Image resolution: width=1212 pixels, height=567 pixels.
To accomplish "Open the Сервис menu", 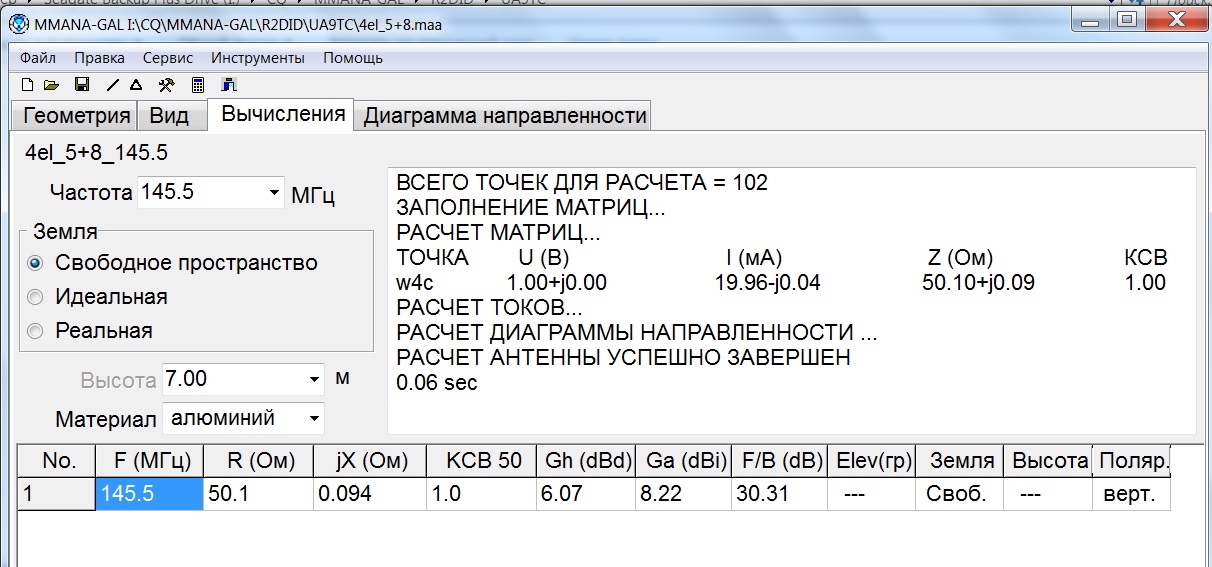I will [168, 58].
